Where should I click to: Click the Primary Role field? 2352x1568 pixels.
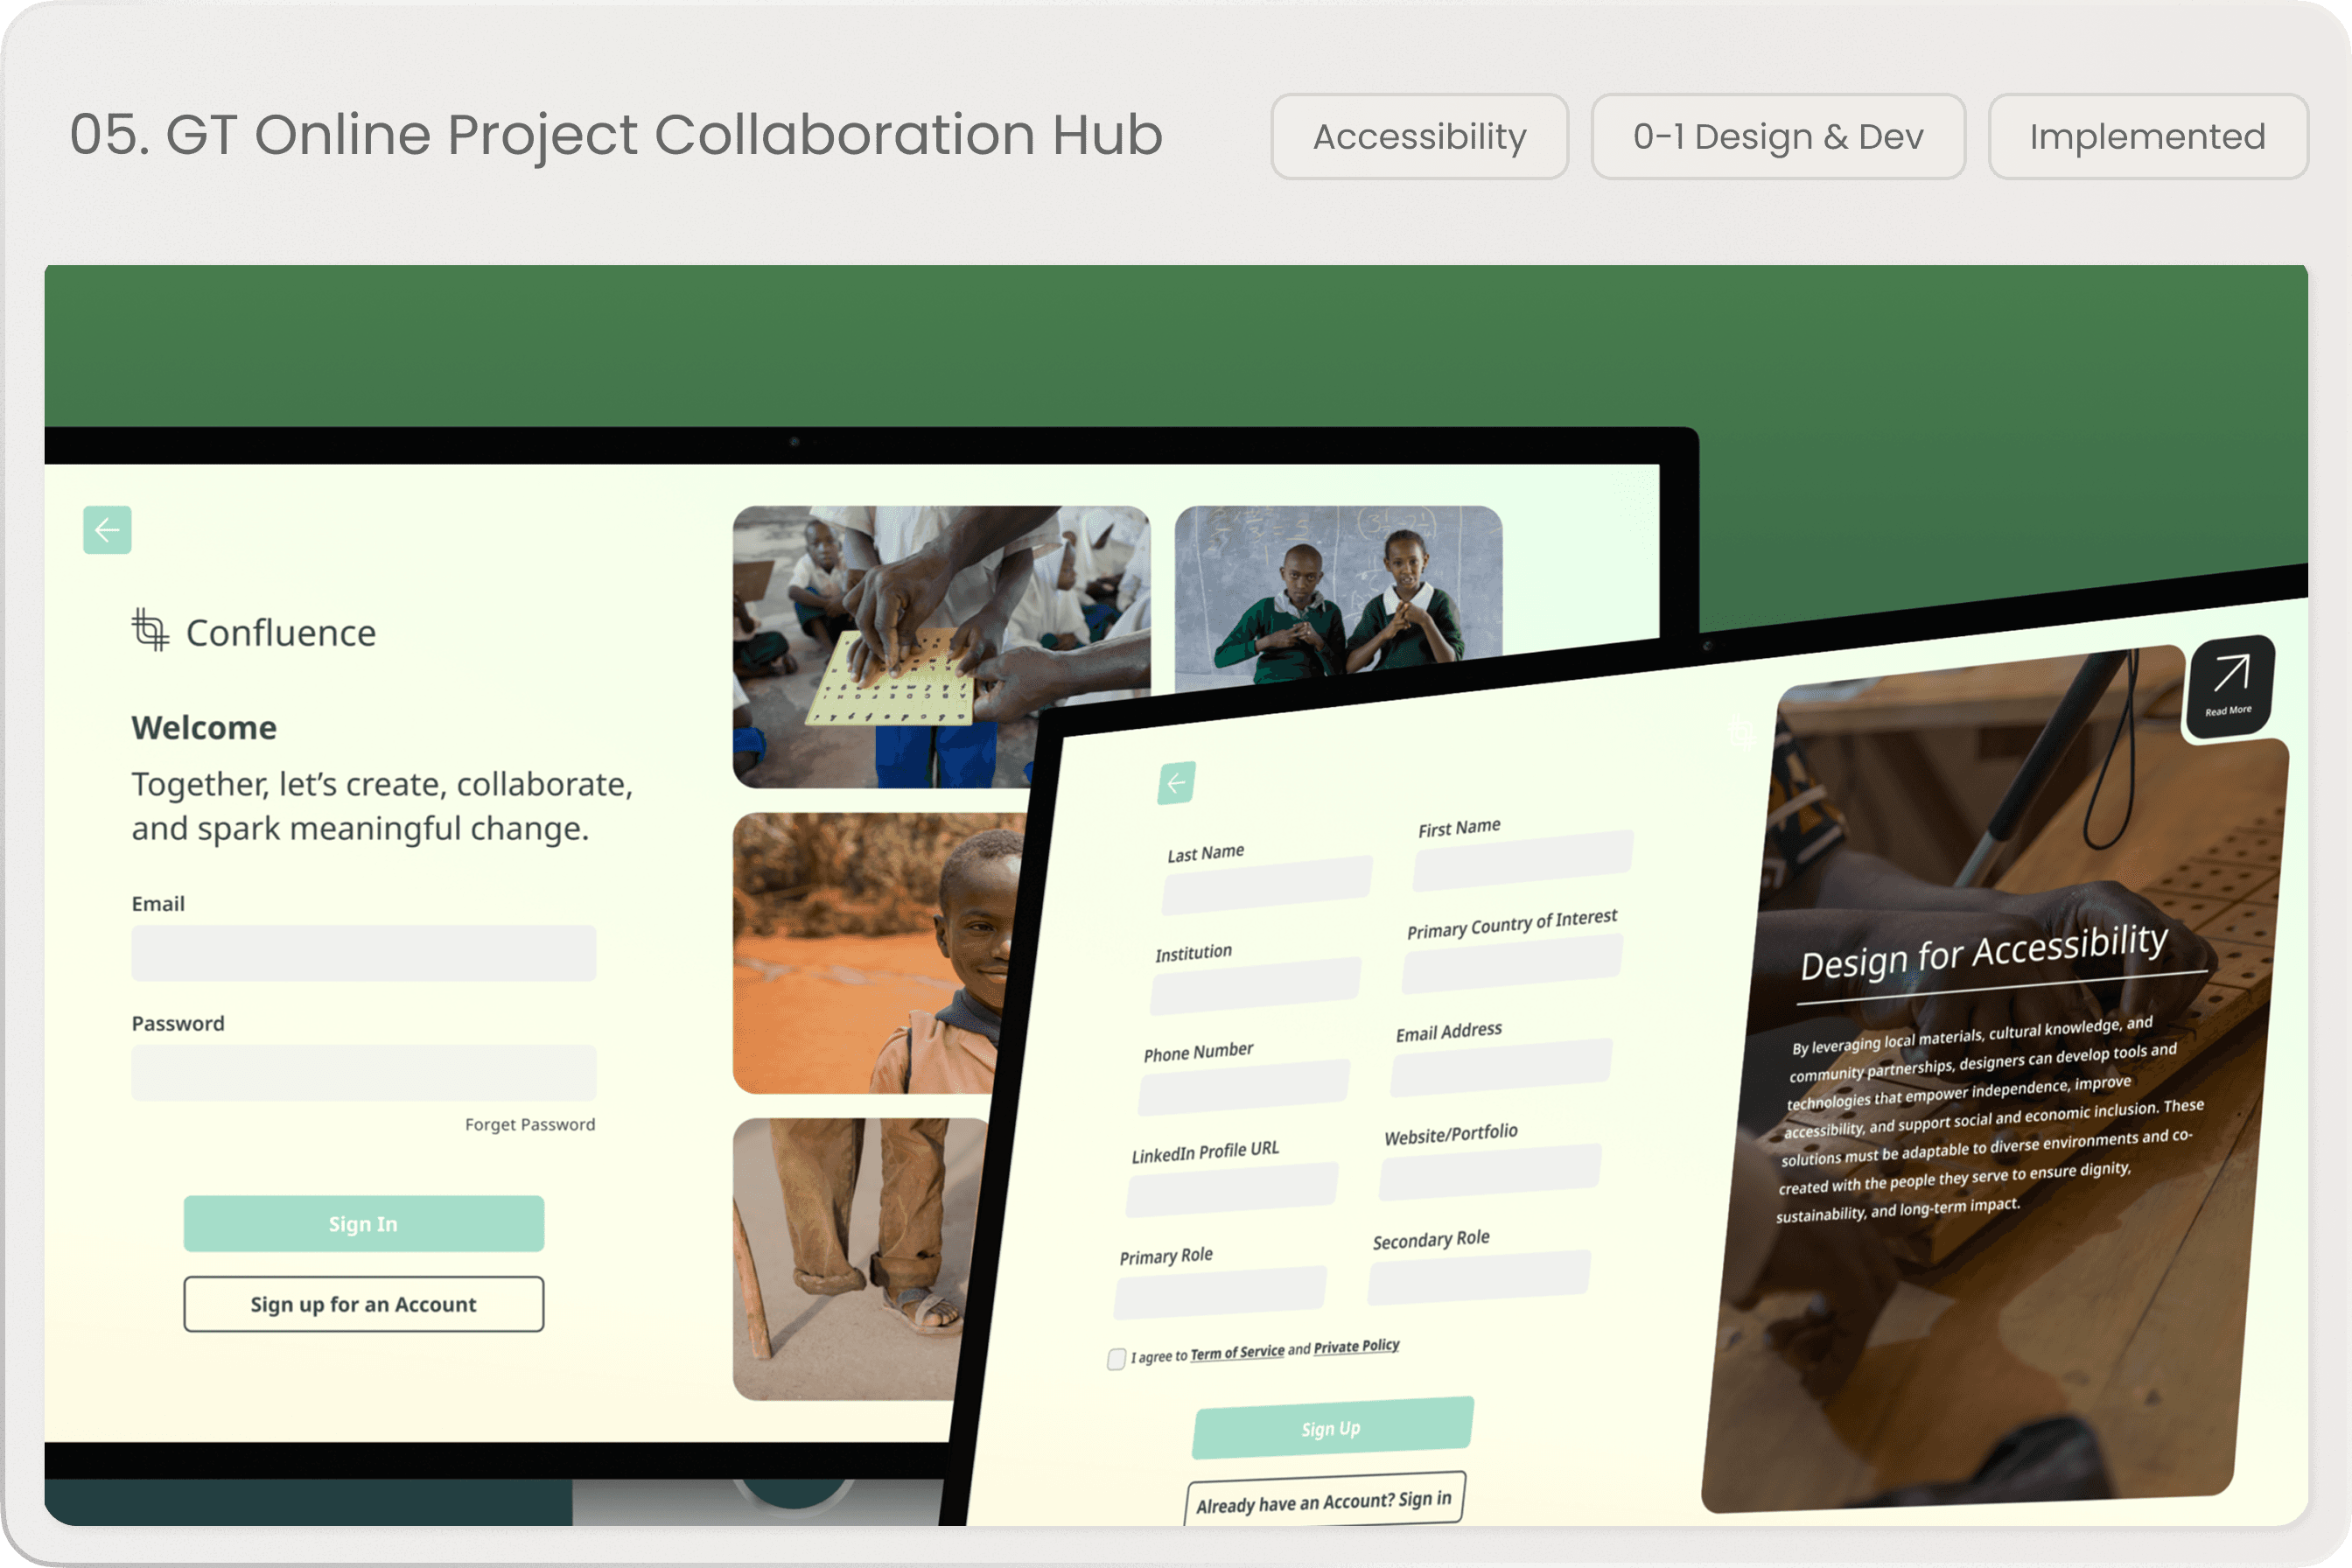1220,1293
